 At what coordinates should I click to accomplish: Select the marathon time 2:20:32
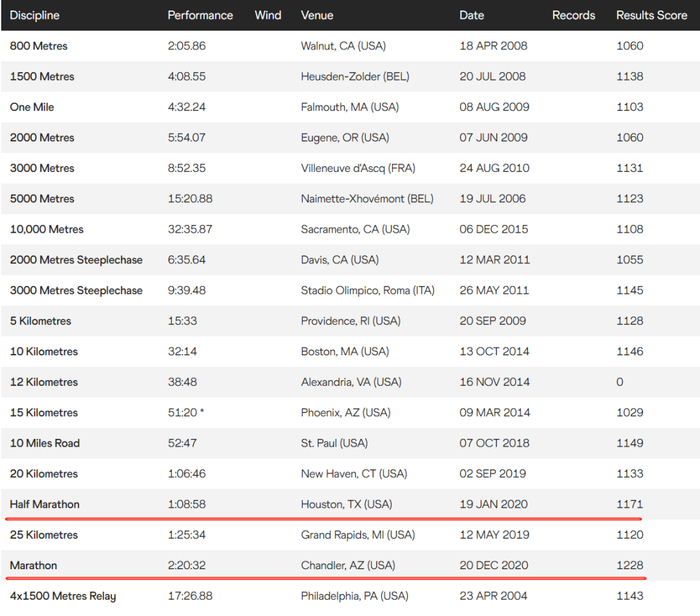(188, 565)
